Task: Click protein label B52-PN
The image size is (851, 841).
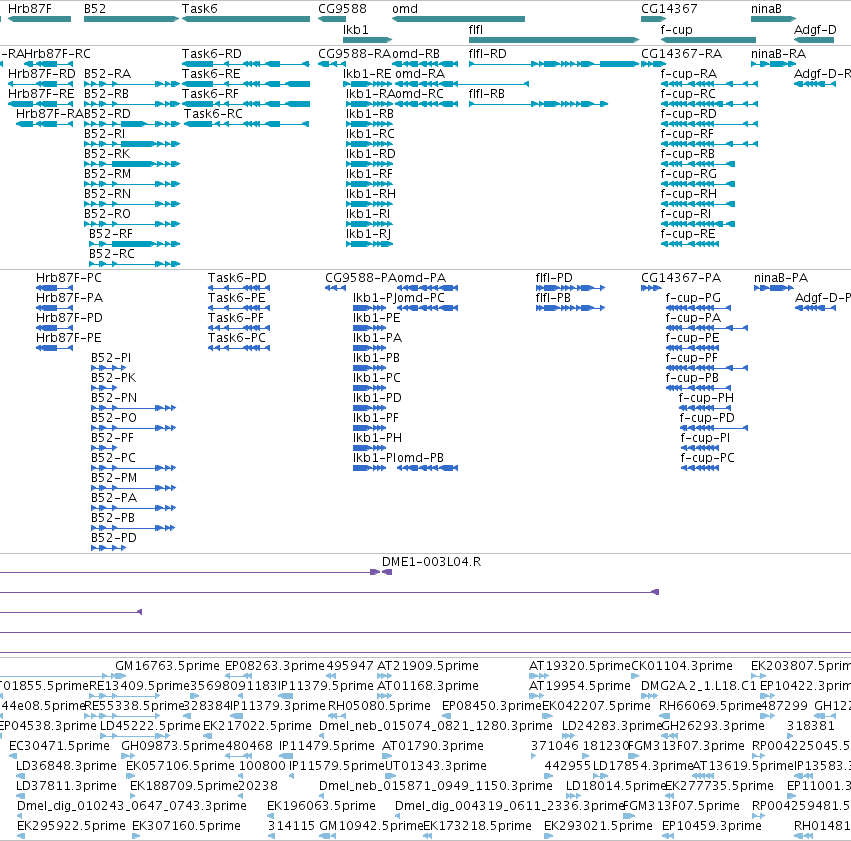Action: [x=114, y=398]
